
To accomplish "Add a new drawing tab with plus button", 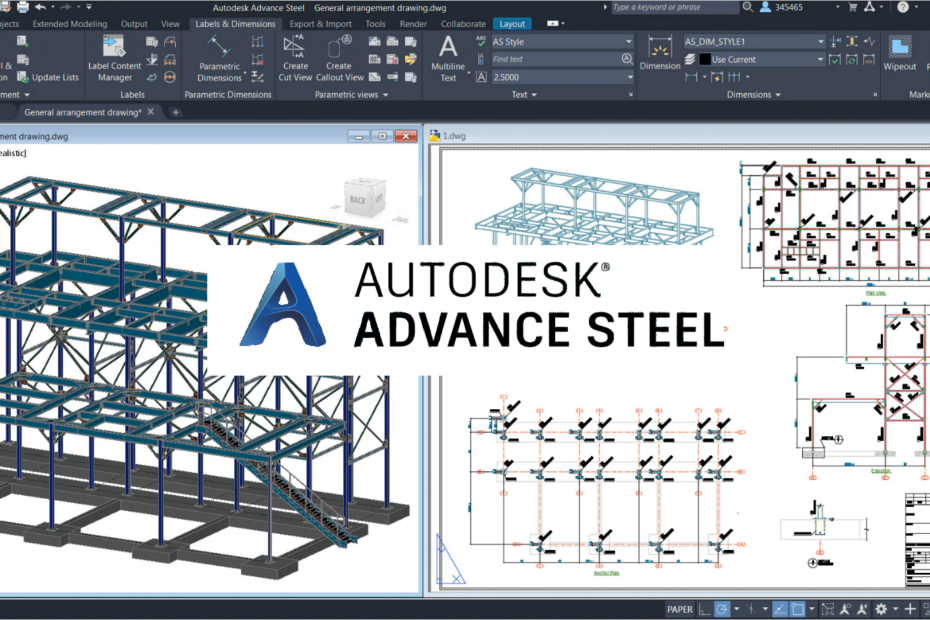I will 176,112.
